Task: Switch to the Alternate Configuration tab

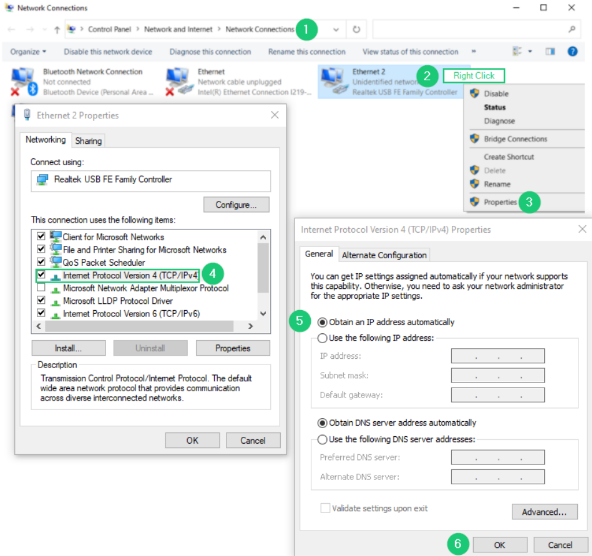Action: coord(384,255)
